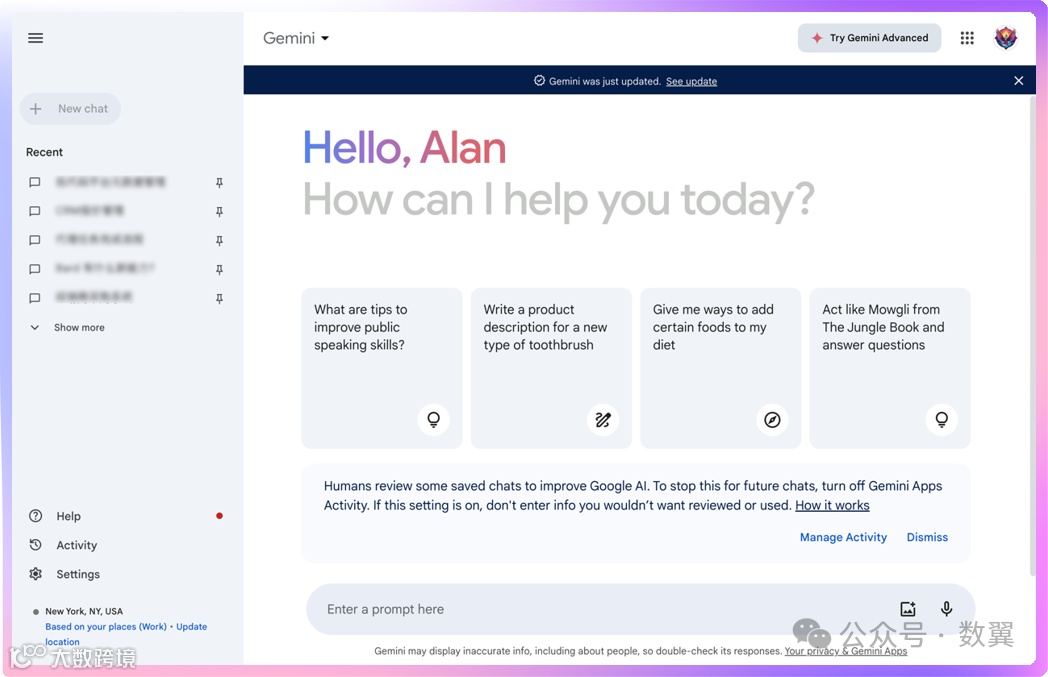1048x677 pixels.
Task: Open the fourth recent chat entry
Action: 104,268
